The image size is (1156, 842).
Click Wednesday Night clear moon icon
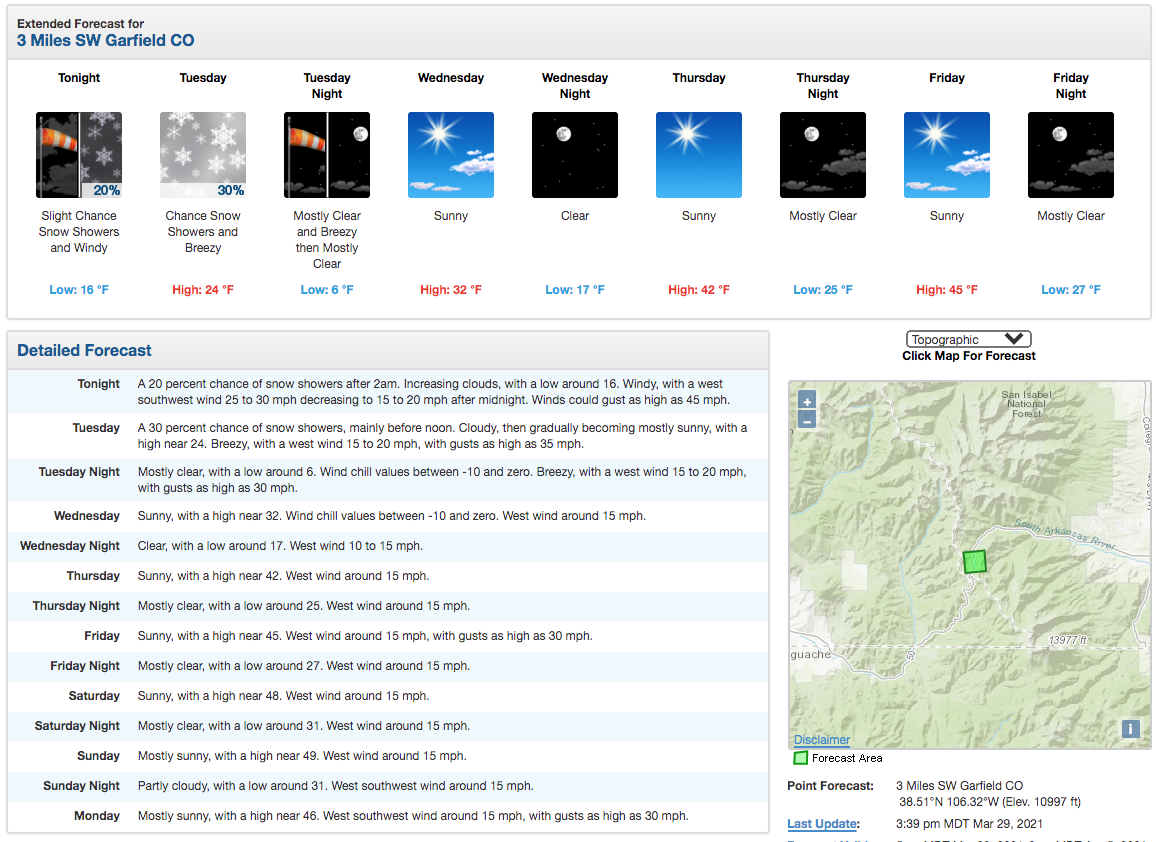(574, 155)
